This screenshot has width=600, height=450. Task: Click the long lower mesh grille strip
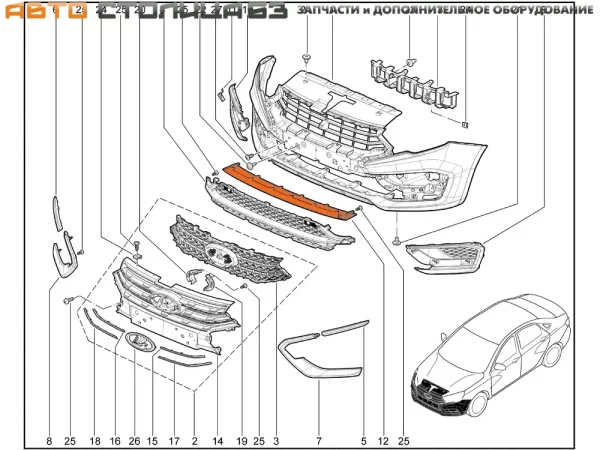tap(280, 215)
